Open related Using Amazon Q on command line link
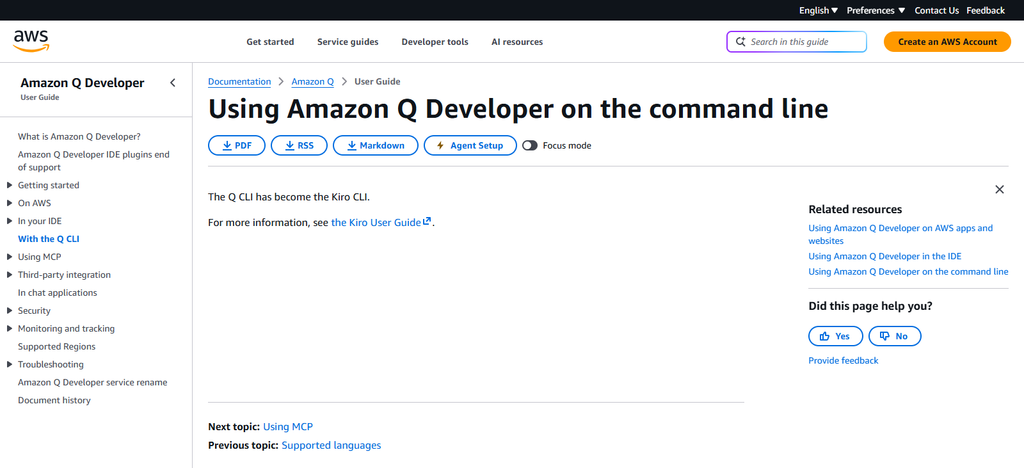This screenshot has height=468, width=1024. (908, 272)
